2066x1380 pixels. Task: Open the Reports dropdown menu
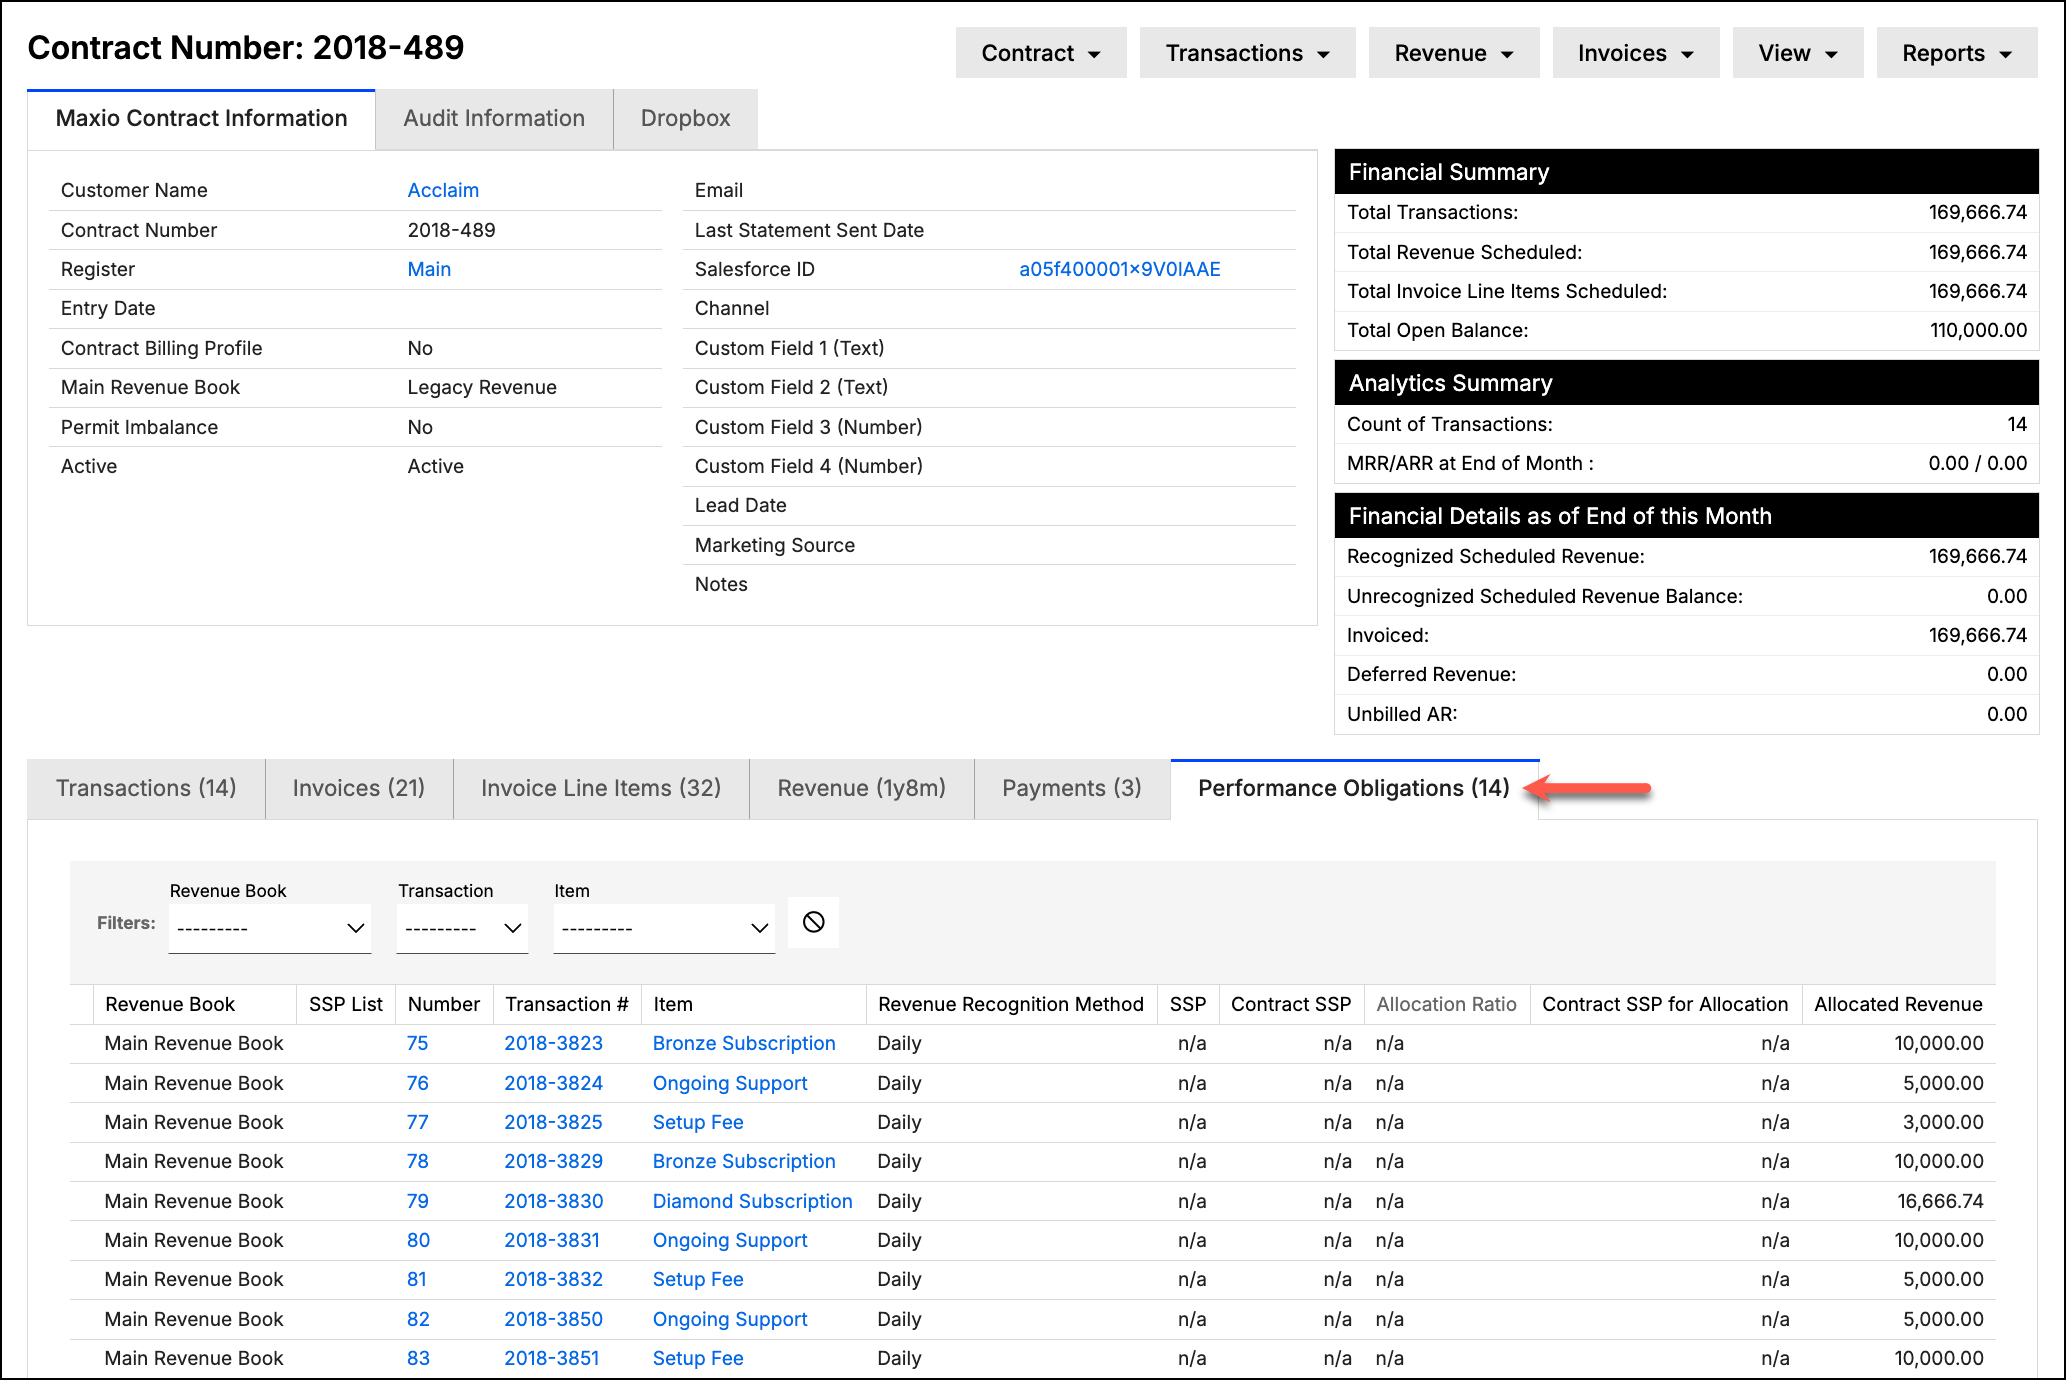click(x=1957, y=53)
